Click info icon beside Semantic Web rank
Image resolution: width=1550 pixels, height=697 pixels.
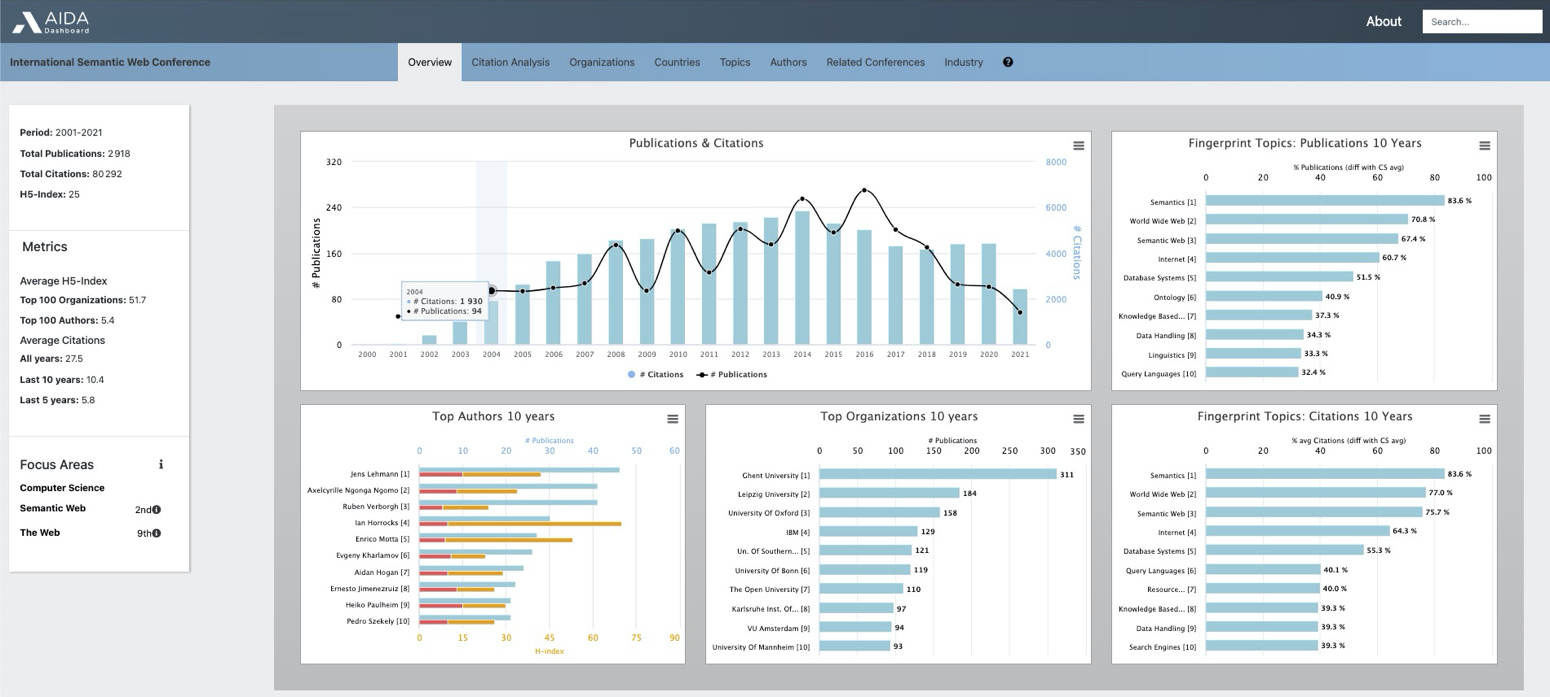(156, 510)
